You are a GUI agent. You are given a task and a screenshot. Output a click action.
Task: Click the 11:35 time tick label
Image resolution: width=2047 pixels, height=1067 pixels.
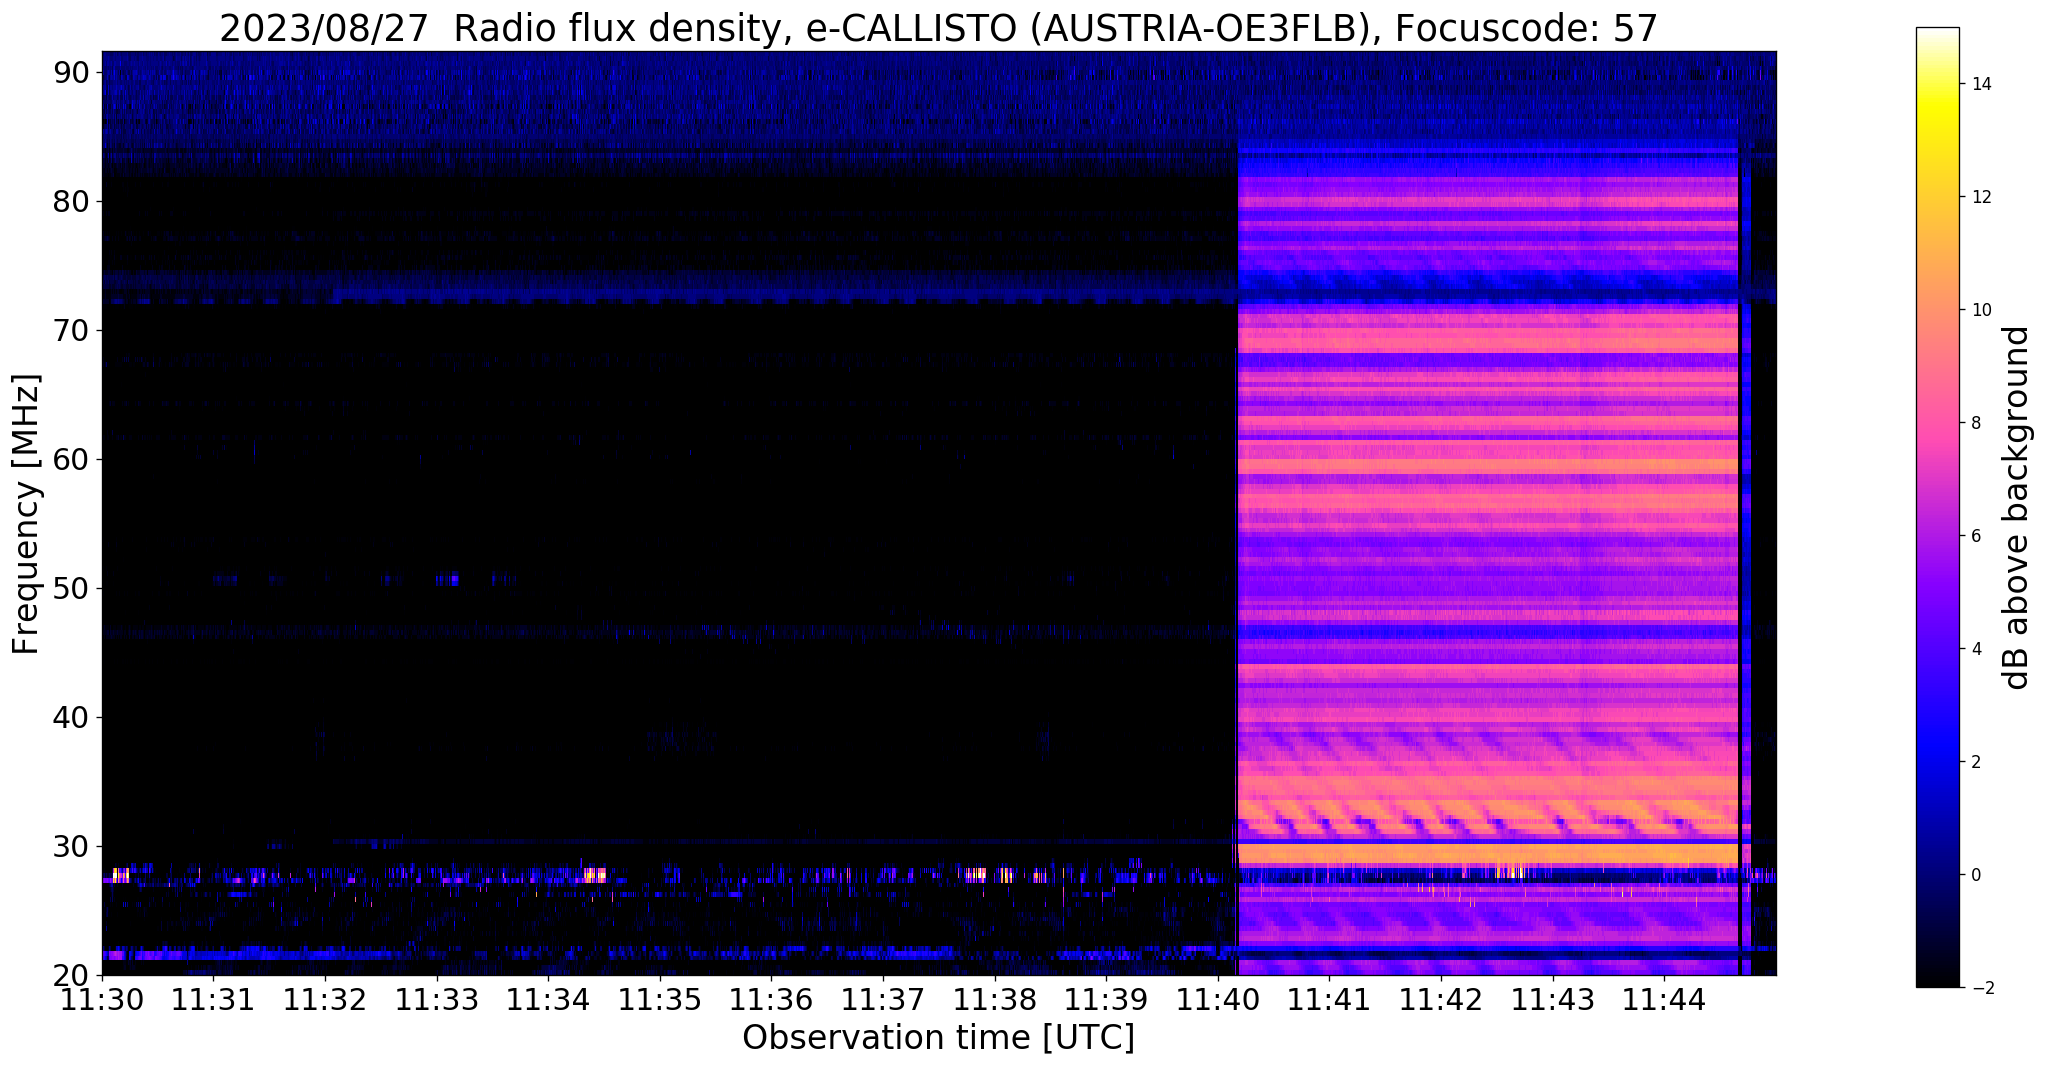[660, 999]
